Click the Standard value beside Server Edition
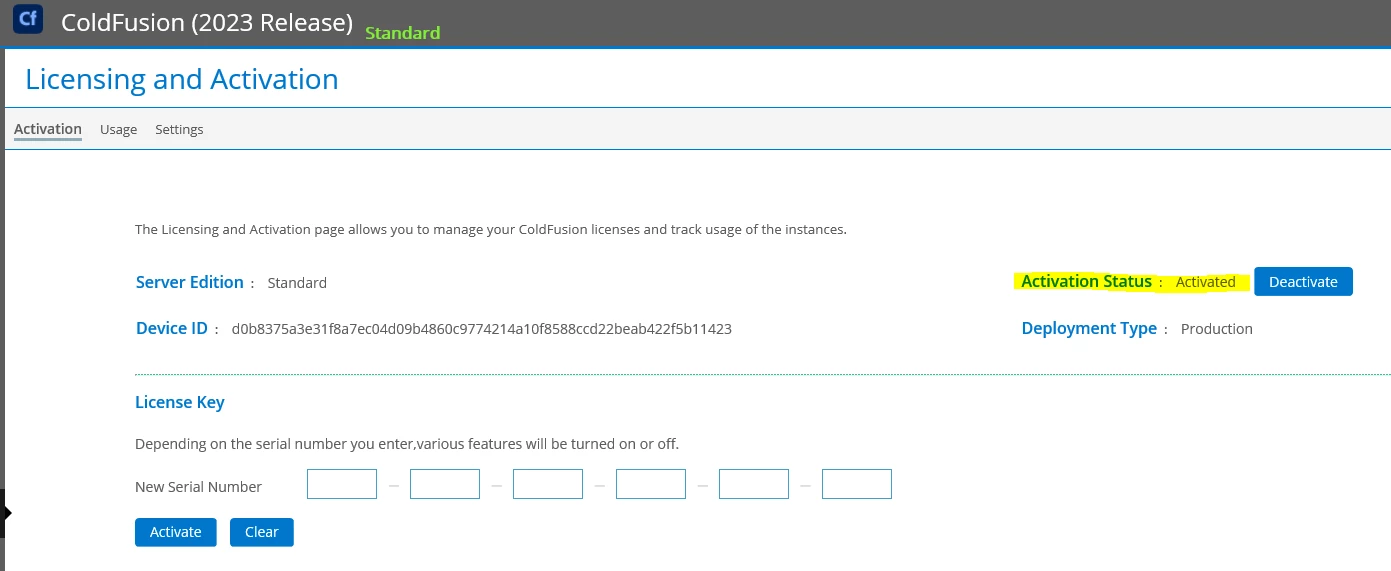Screen dimensions: 1391x571 297,283
